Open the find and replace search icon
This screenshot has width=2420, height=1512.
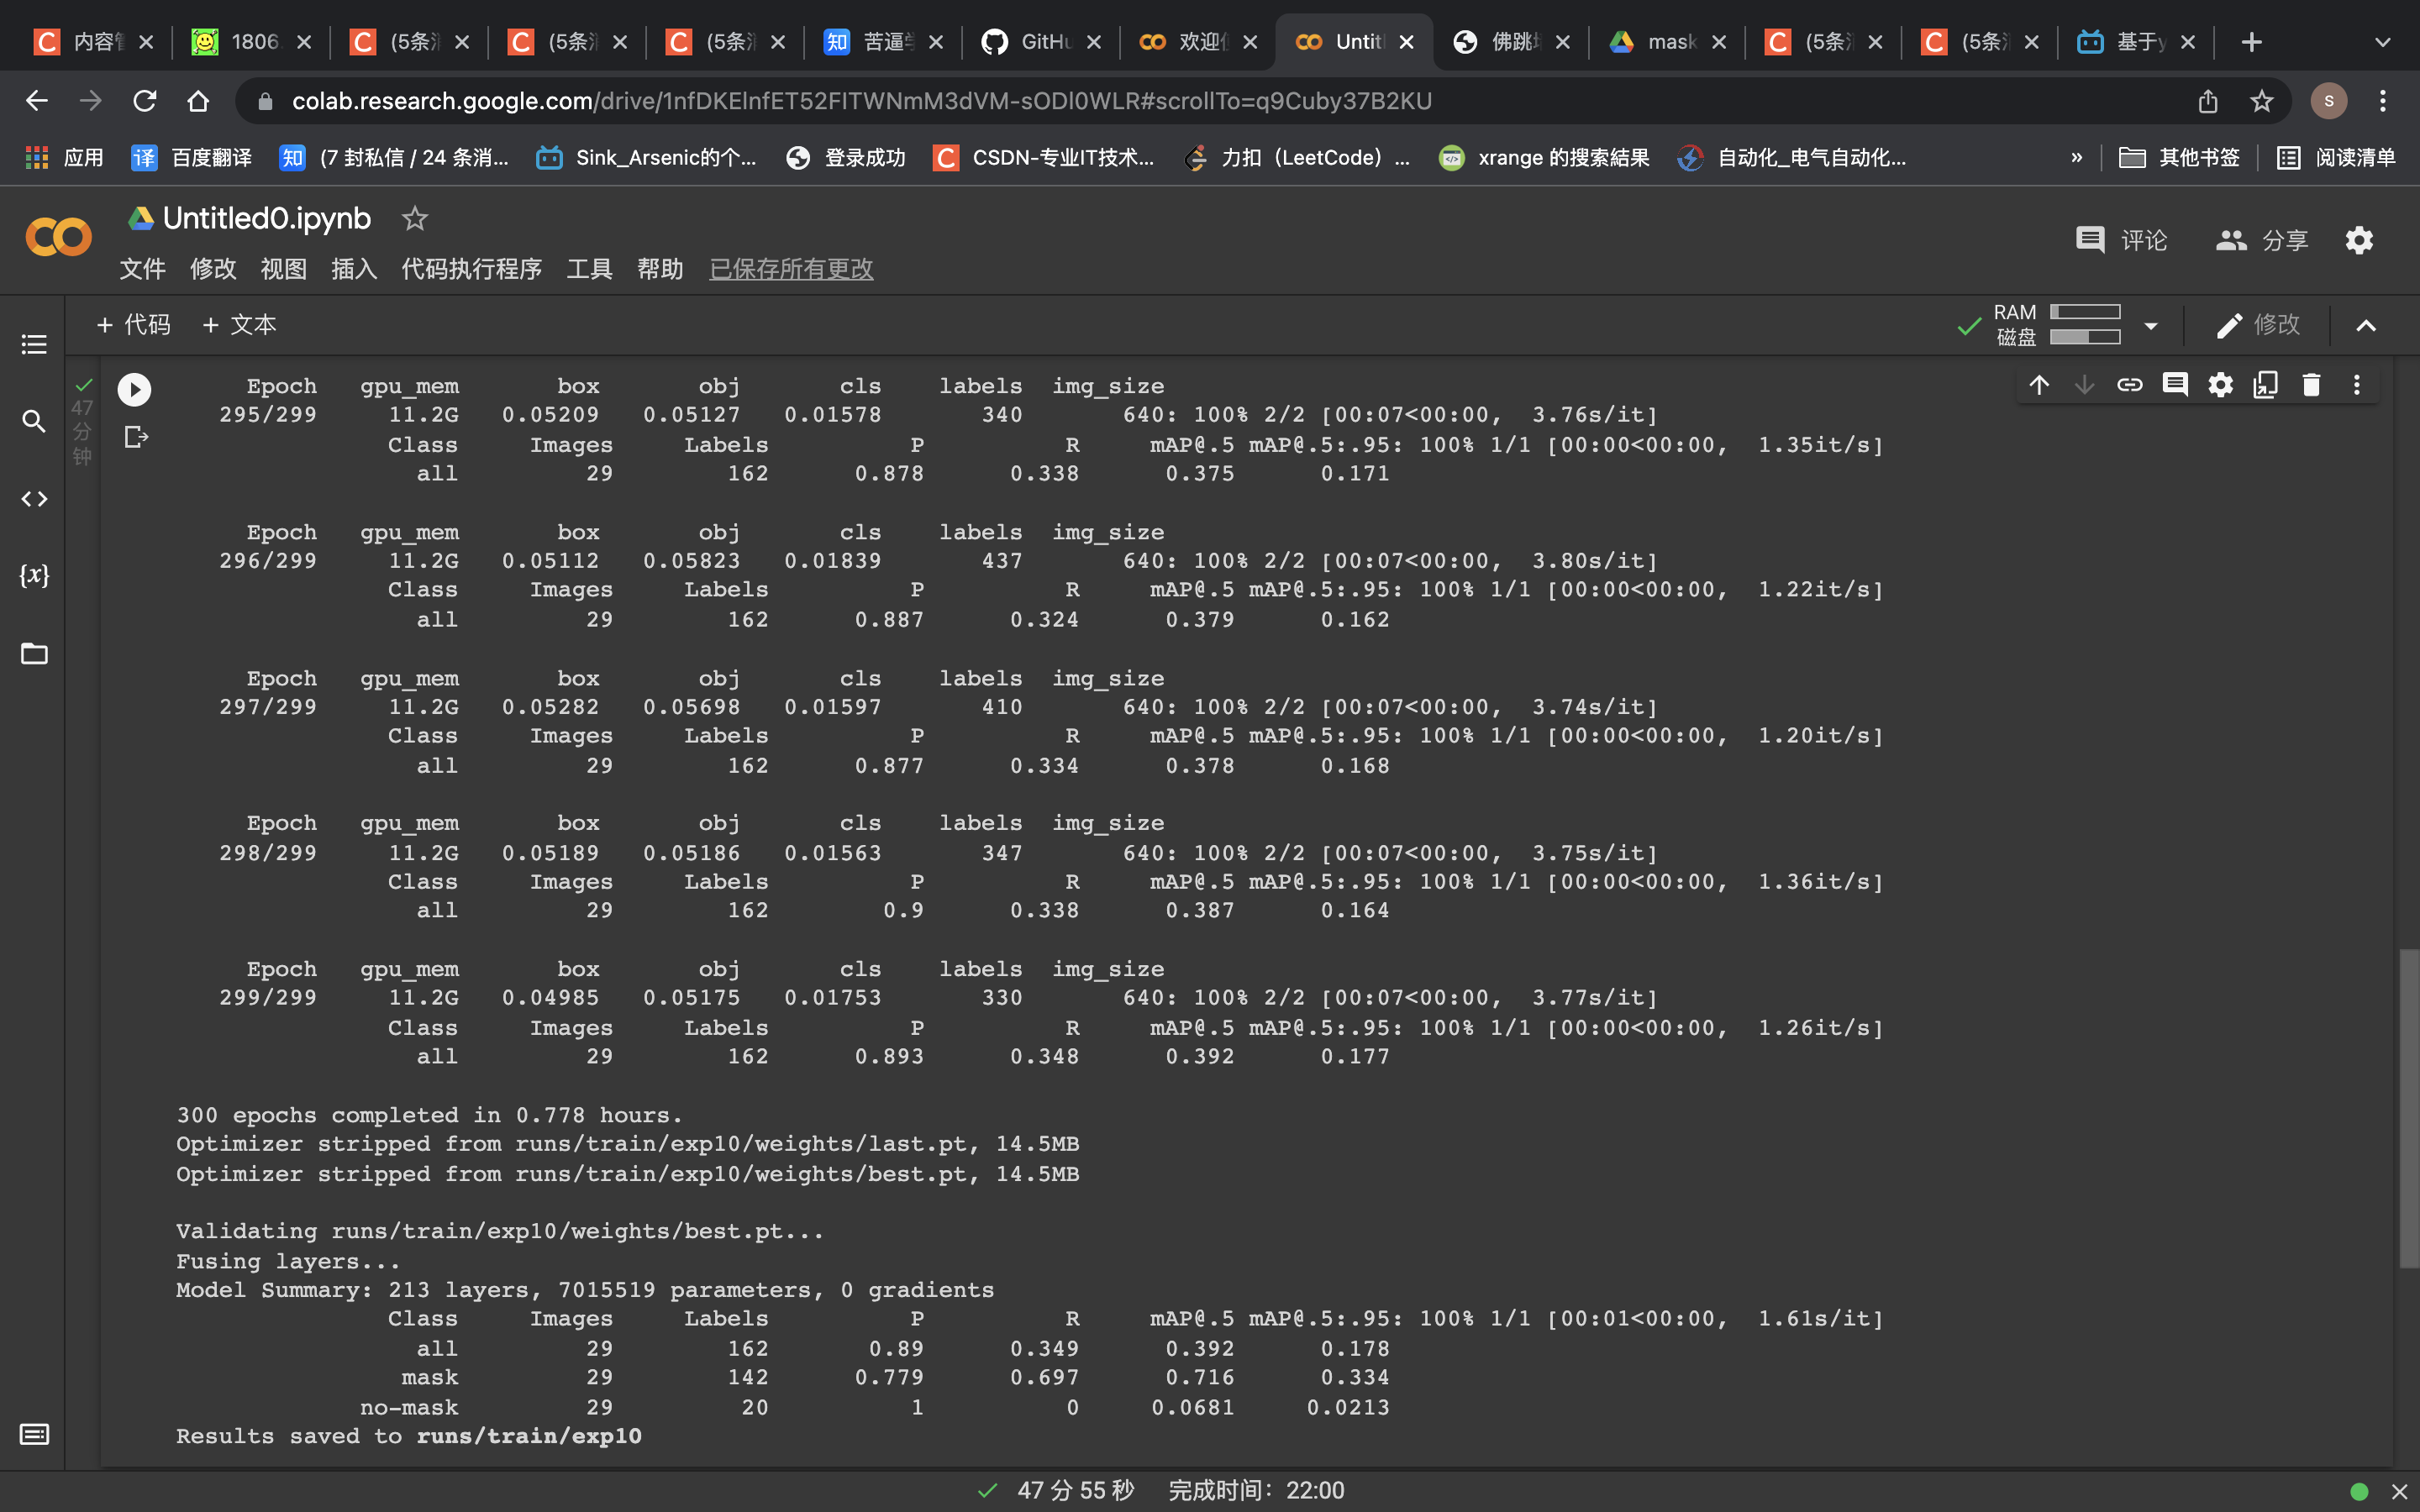pyautogui.click(x=34, y=421)
